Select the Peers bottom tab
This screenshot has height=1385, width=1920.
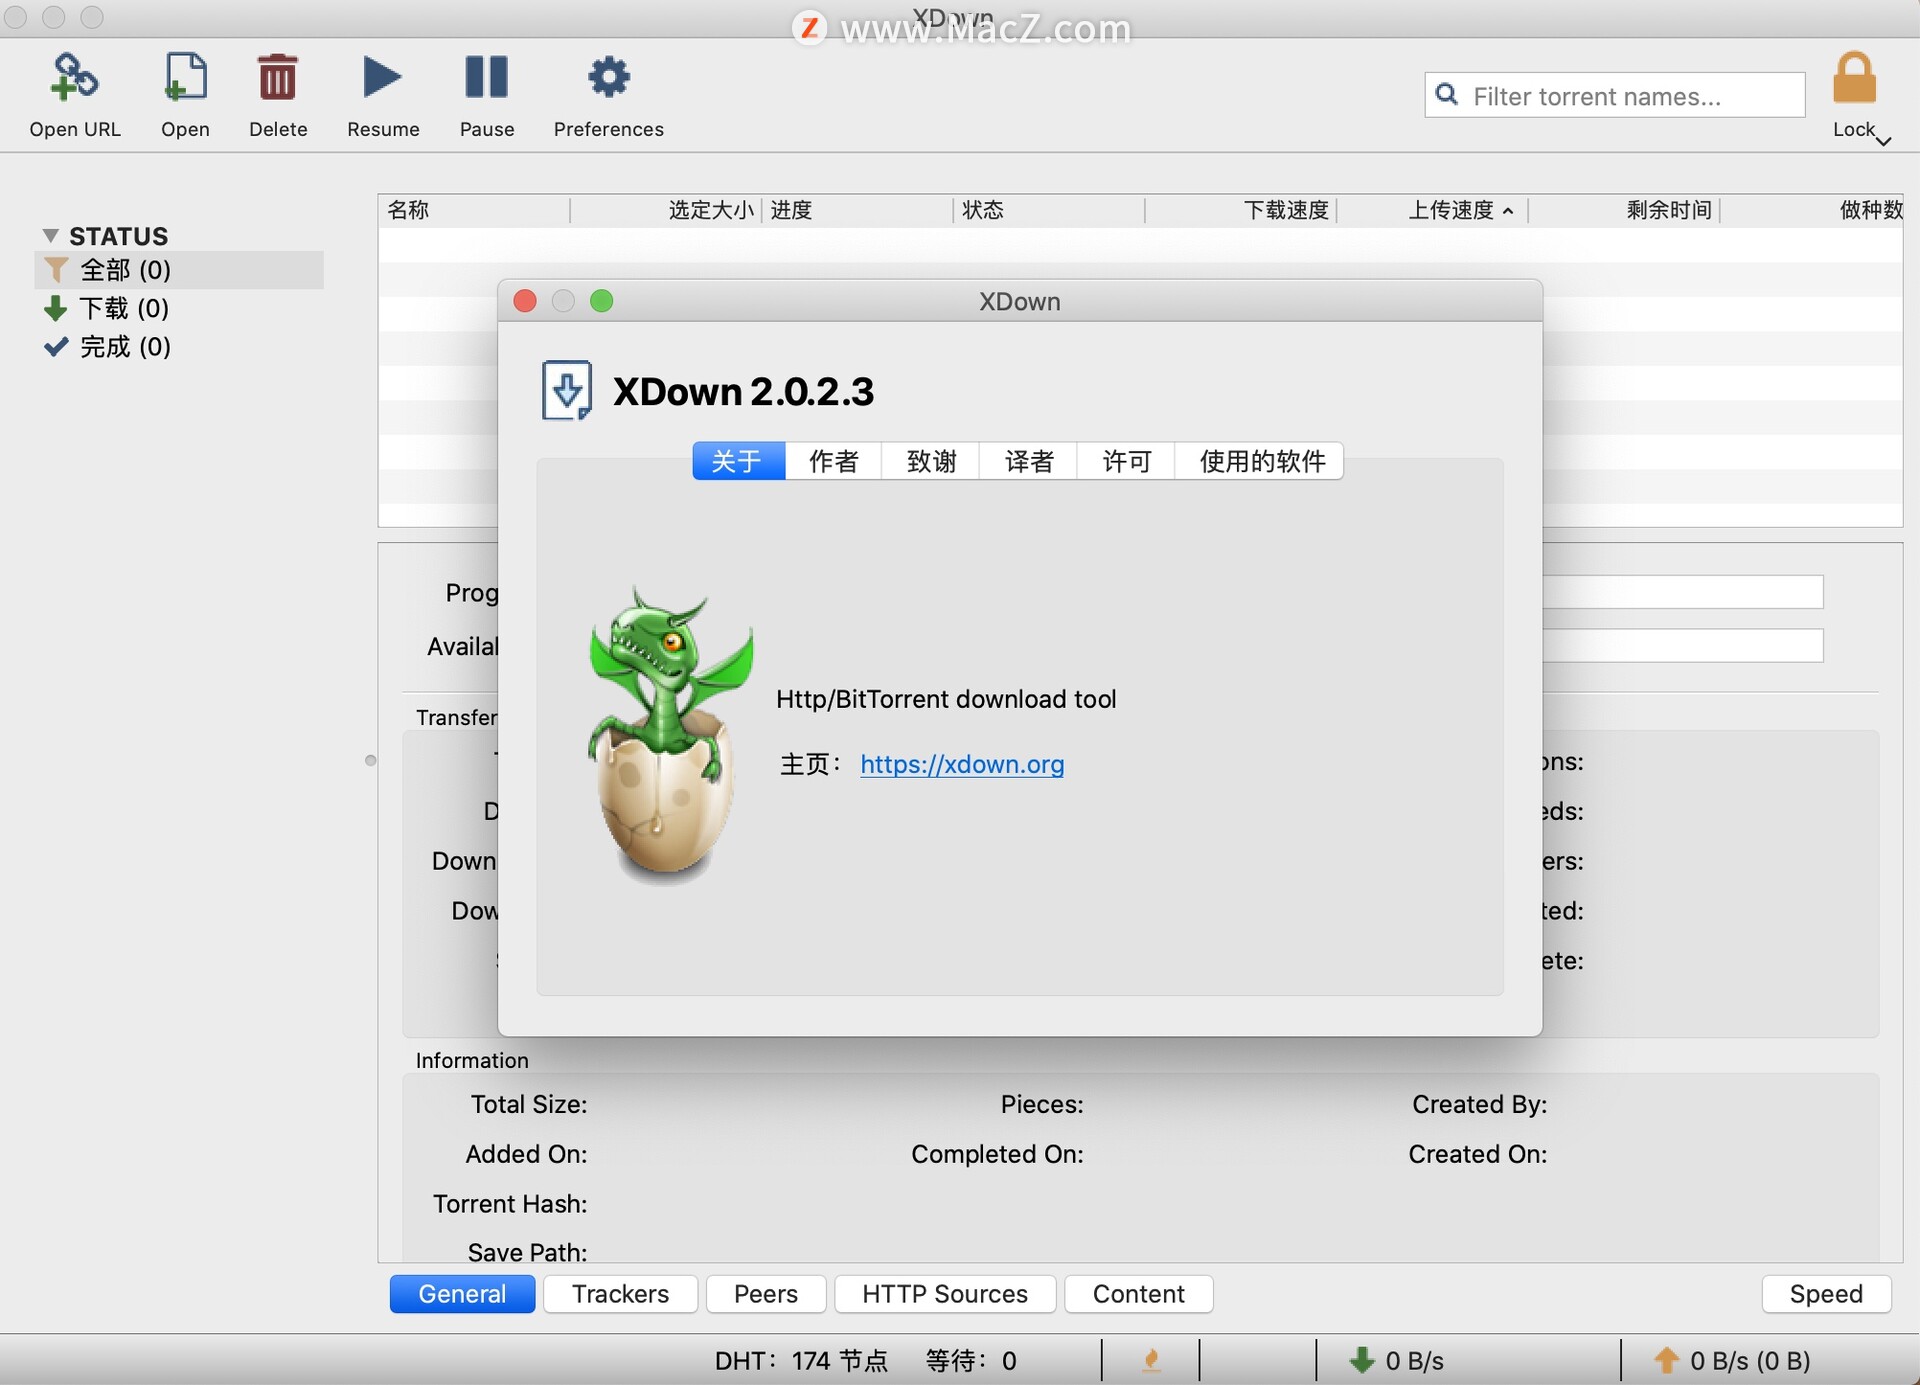tap(766, 1294)
